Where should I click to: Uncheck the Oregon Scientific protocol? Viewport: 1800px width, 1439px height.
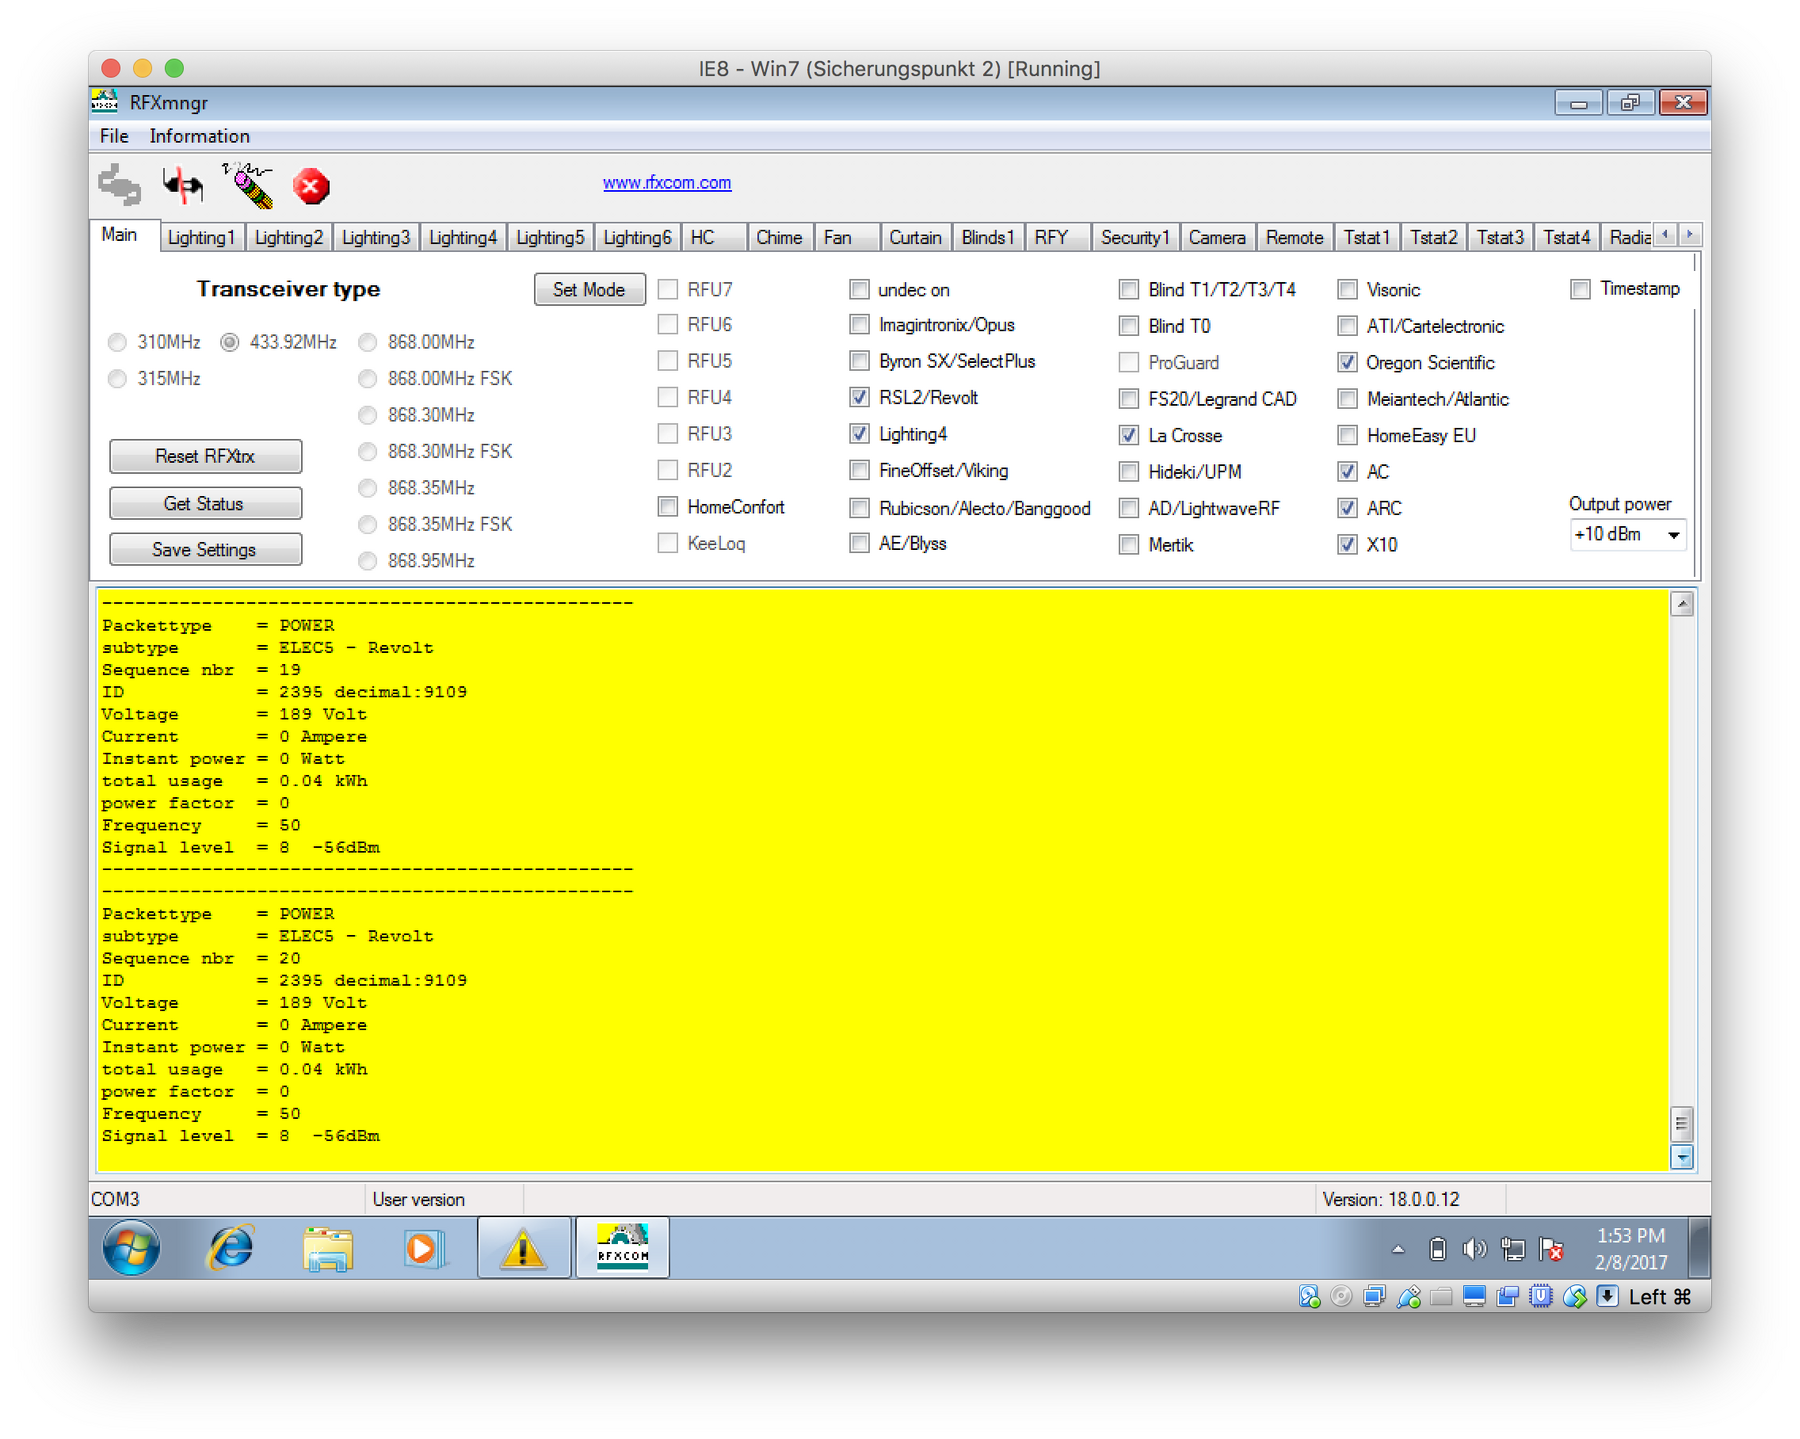coord(1347,362)
